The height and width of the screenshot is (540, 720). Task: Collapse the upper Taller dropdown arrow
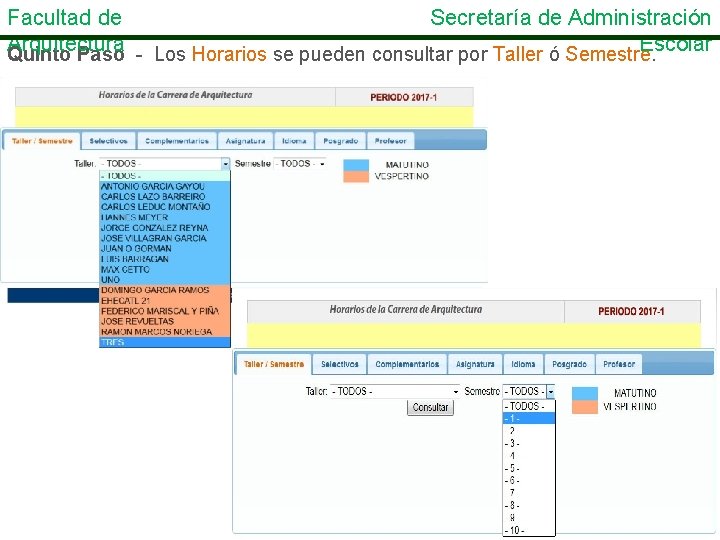click(x=225, y=163)
